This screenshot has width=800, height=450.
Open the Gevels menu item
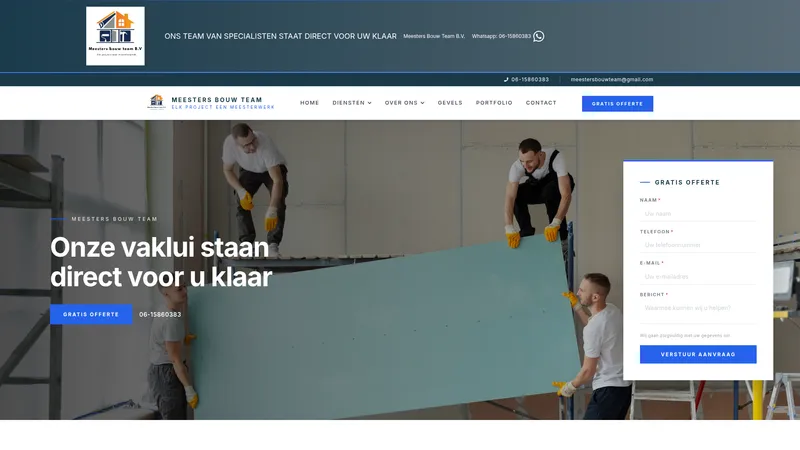(x=450, y=103)
